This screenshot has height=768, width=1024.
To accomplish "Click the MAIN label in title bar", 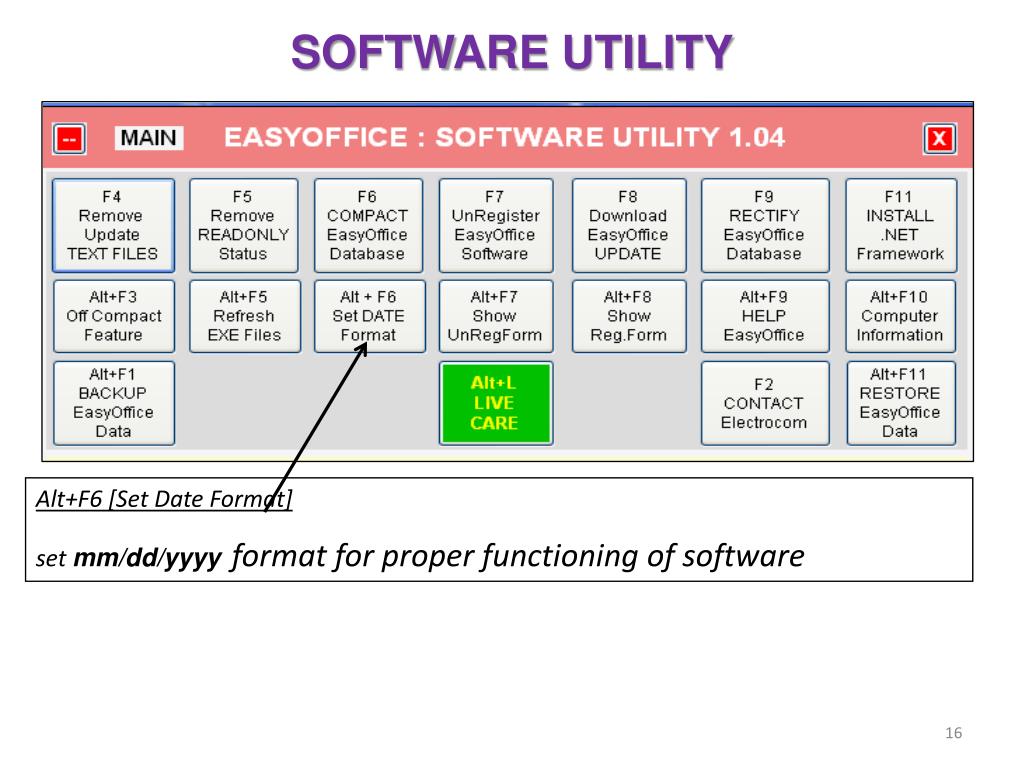I will pyautogui.click(x=149, y=138).
